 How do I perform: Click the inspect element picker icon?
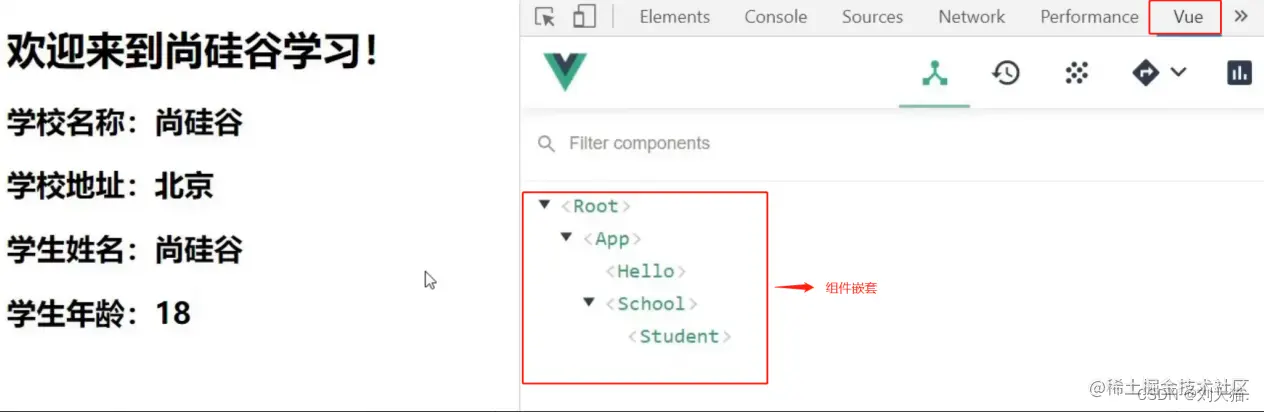point(545,17)
